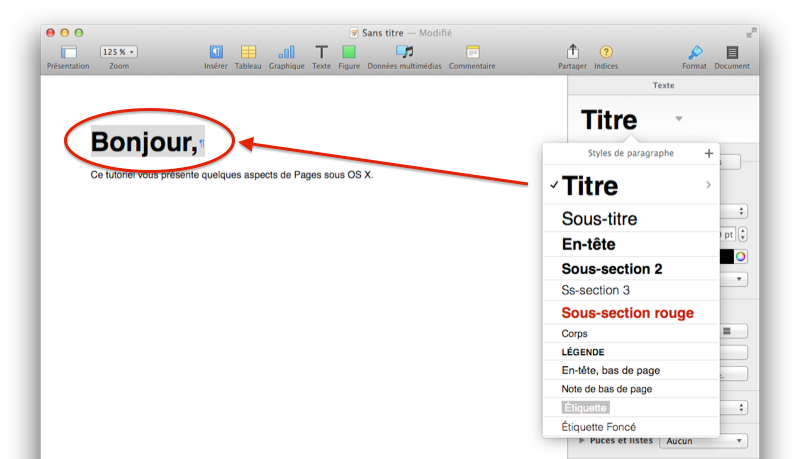
Task: Open the Présentation view menu
Action: click(x=68, y=52)
